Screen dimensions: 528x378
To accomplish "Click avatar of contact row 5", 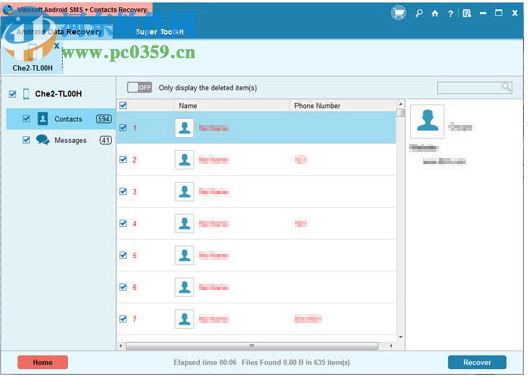I will point(184,255).
